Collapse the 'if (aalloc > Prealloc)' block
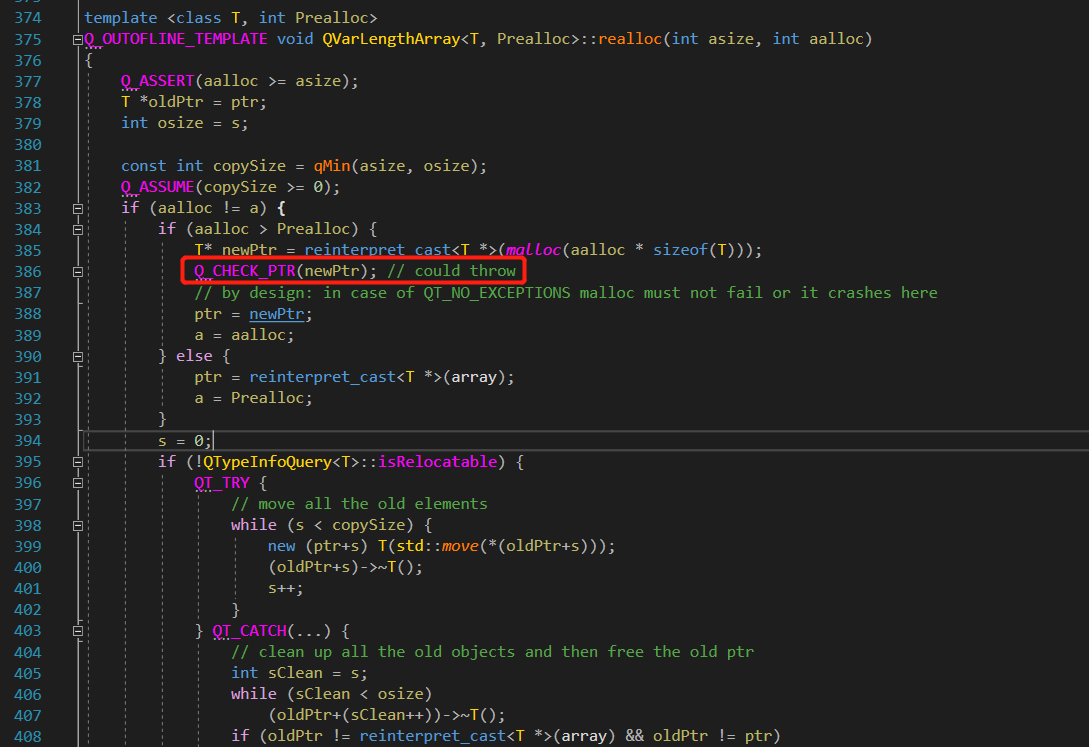This screenshot has width=1089, height=747. pos(77,229)
